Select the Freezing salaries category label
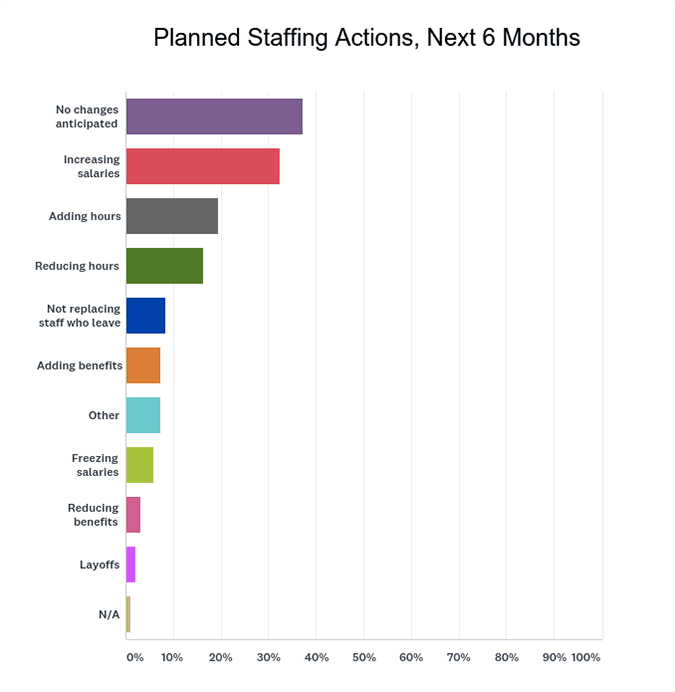This screenshot has height=692, width=675. [95, 465]
